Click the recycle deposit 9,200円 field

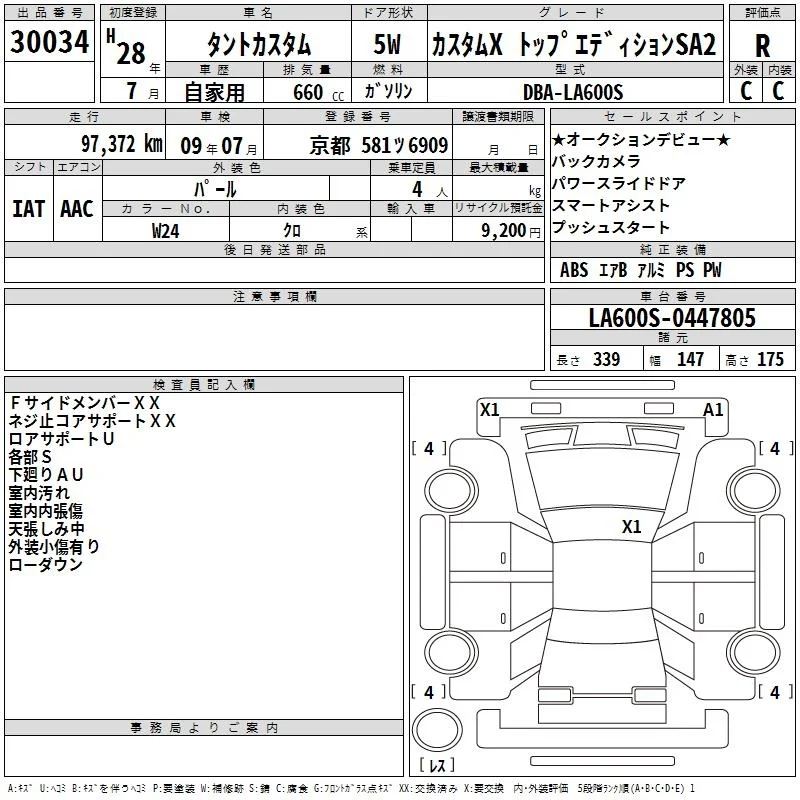[x=498, y=230]
